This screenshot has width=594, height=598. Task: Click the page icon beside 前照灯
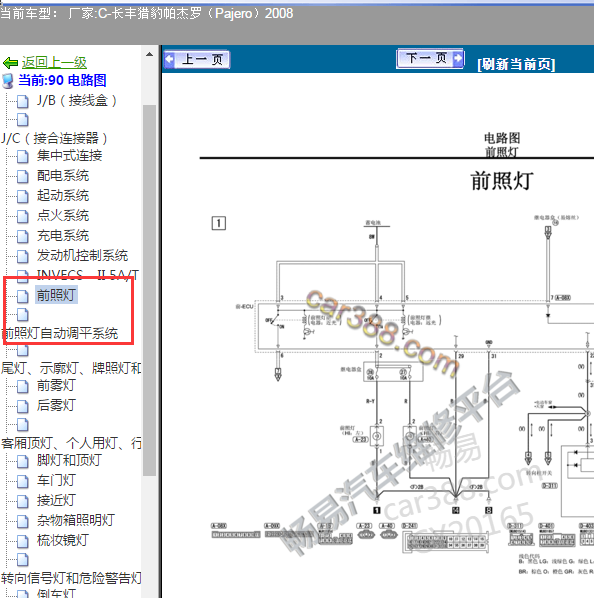click(22, 296)
